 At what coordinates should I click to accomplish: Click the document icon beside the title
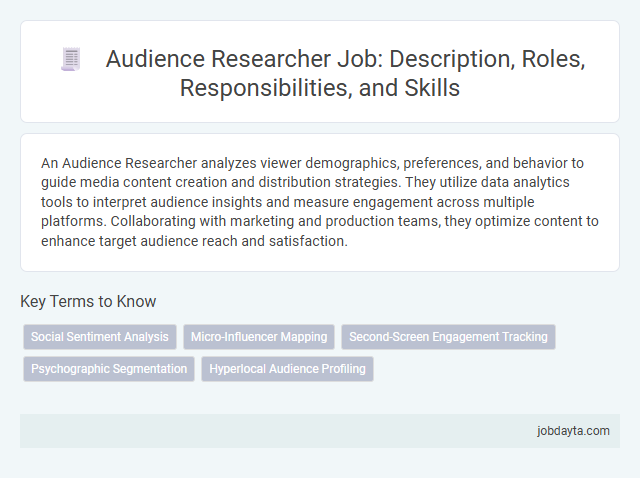[71, 59]
